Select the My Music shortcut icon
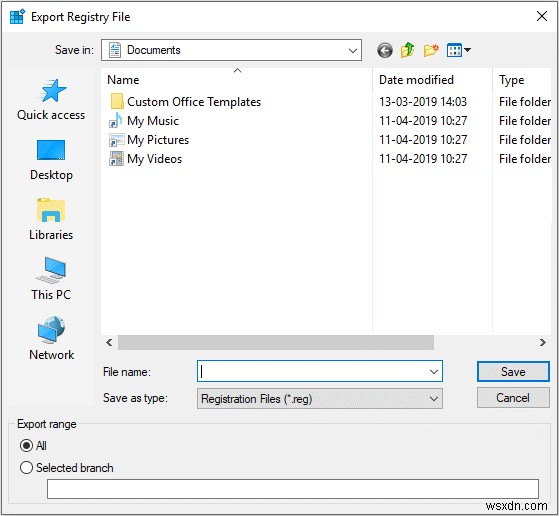 point(116,121)
